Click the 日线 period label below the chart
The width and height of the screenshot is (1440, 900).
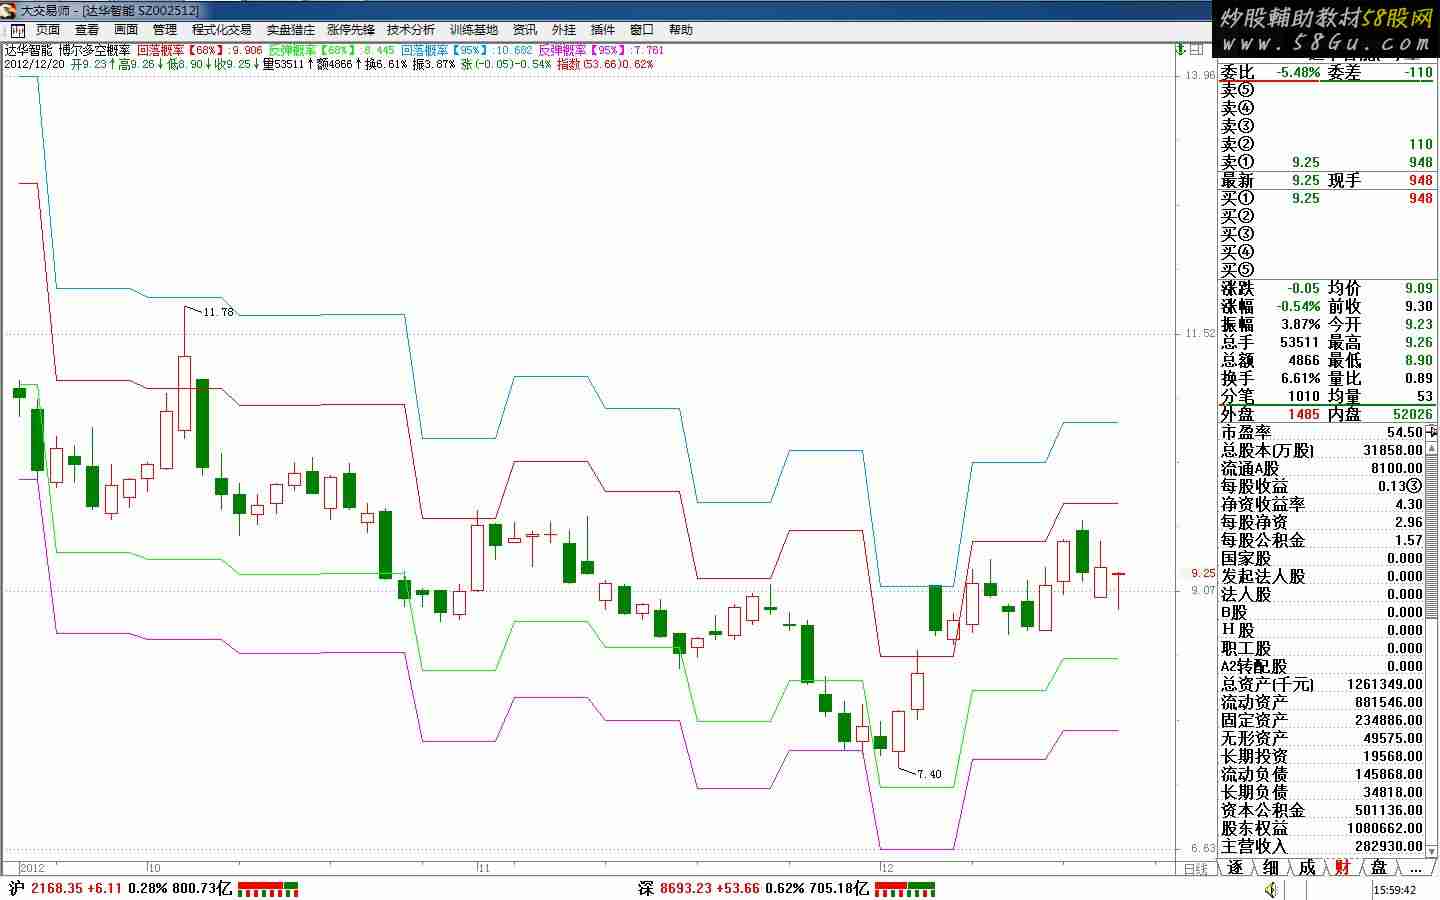coord(1195,869)
